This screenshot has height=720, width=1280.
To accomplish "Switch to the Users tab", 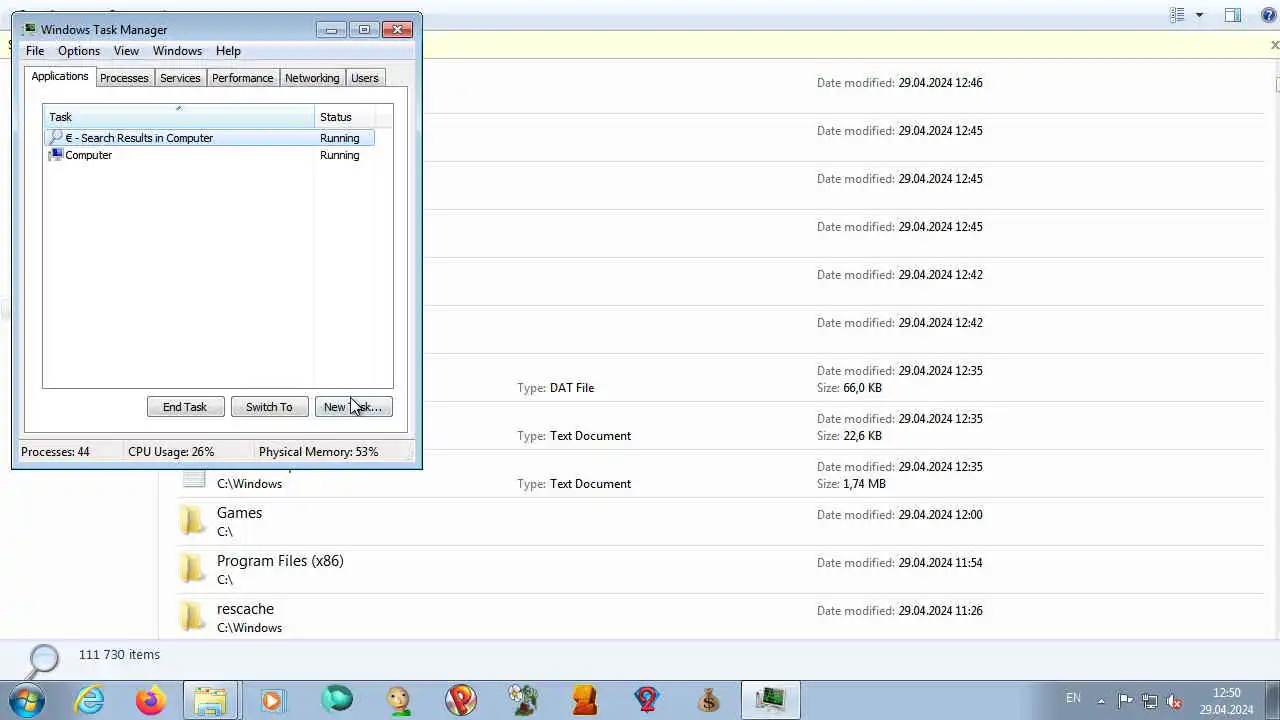I will 365,78.
